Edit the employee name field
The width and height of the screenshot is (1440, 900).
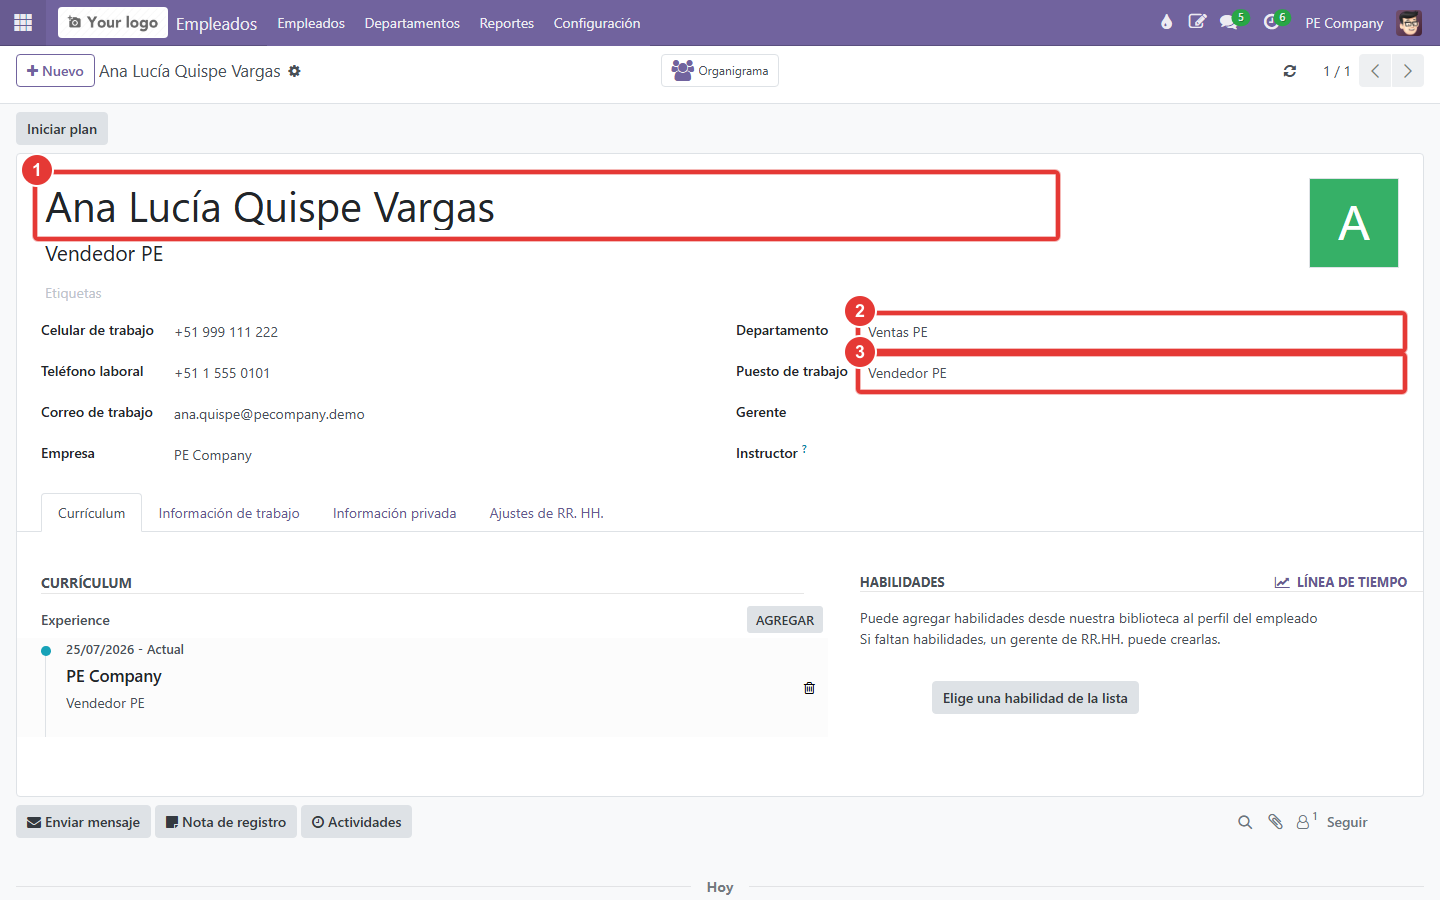pos(546,206)
